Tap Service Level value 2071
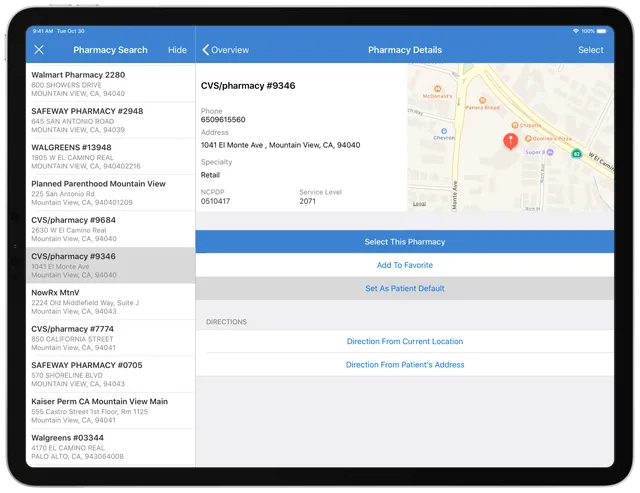640x493 pixels. click(307, 201)
